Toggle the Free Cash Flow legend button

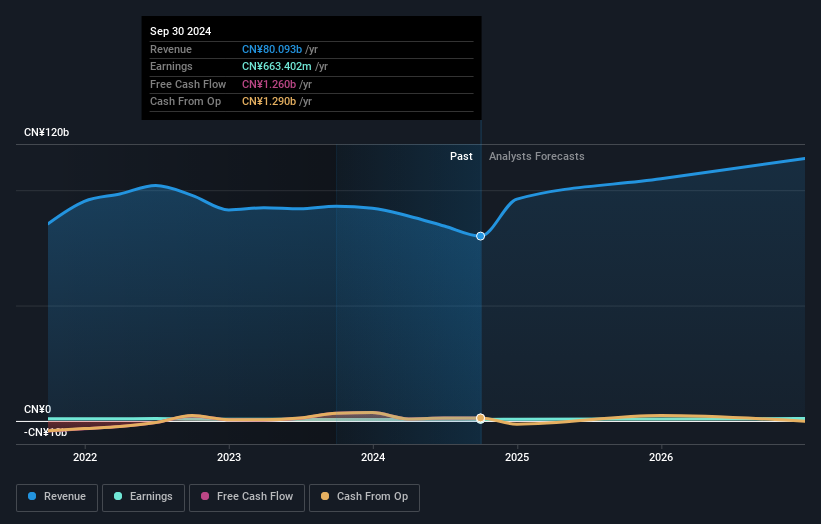click(247, 497)
